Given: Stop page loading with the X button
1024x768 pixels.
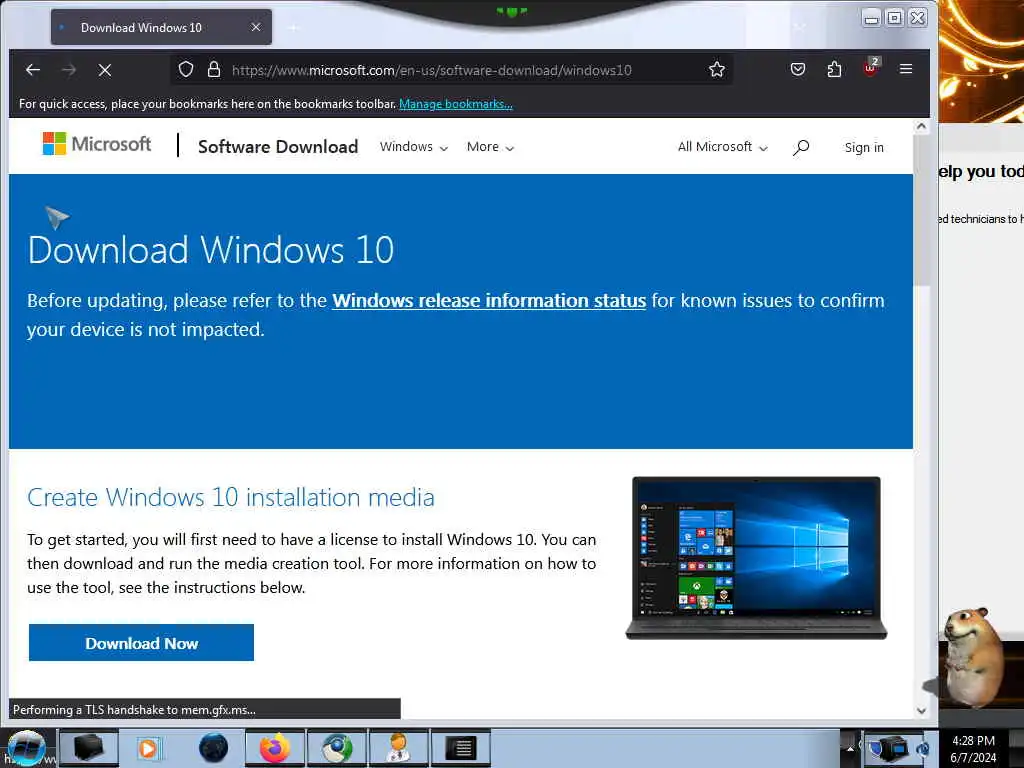Looking at the screenshot, I should 104,69.
